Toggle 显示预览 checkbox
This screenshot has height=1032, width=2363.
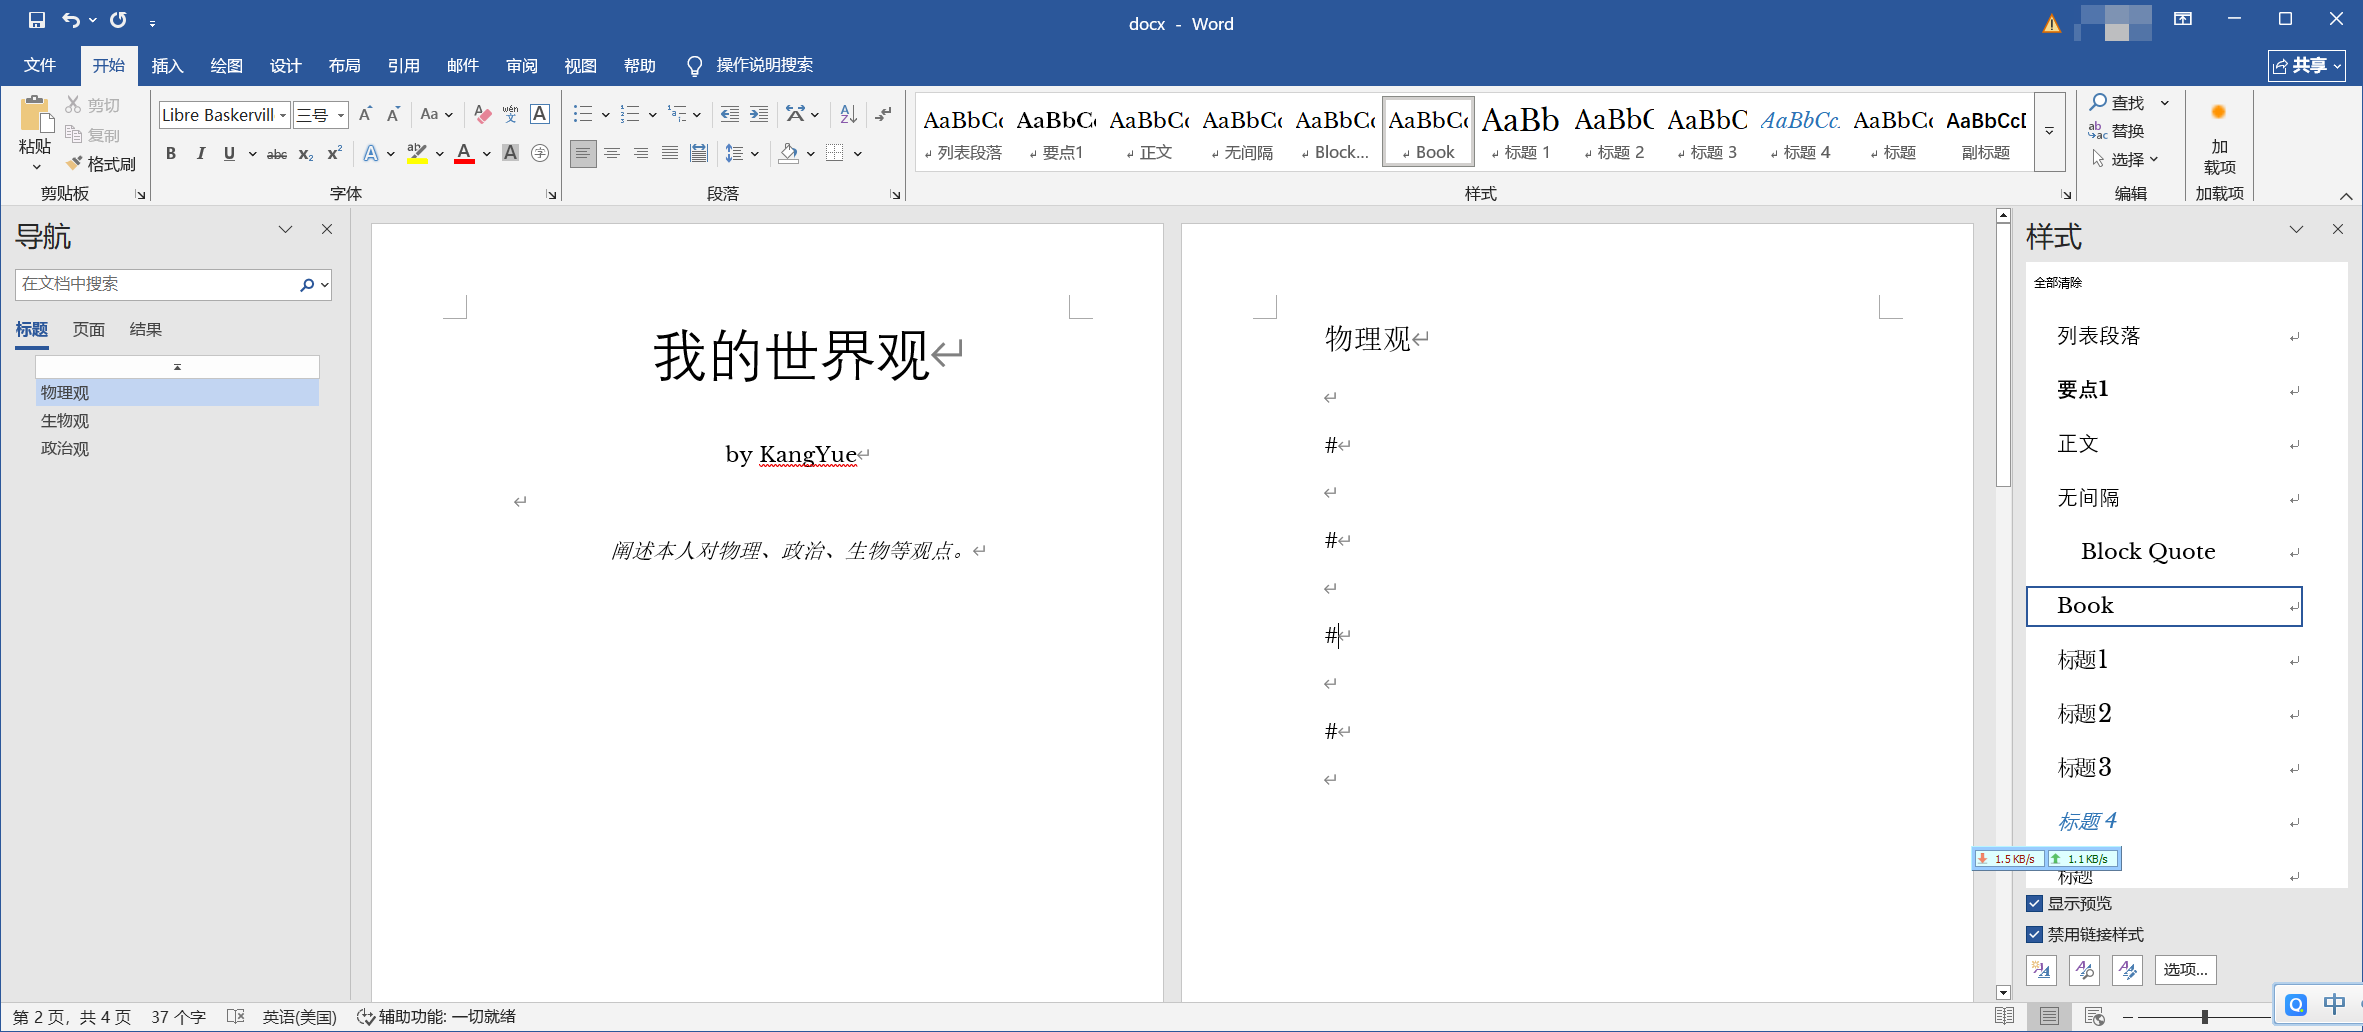[2034, 903]
